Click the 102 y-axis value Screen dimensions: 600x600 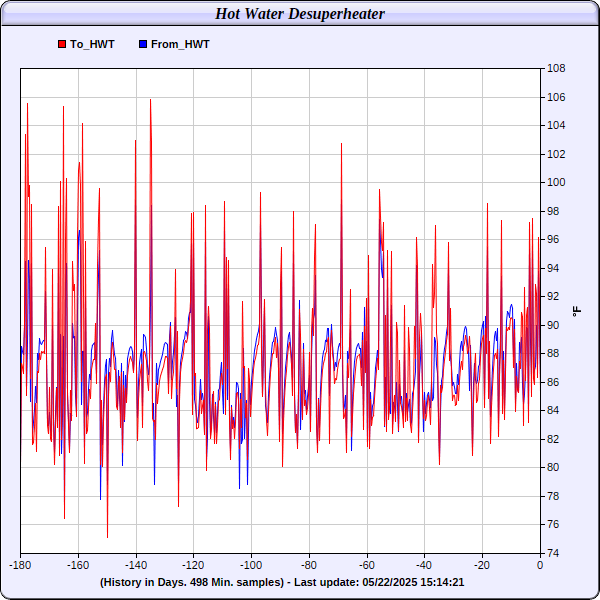pos(556,154)
